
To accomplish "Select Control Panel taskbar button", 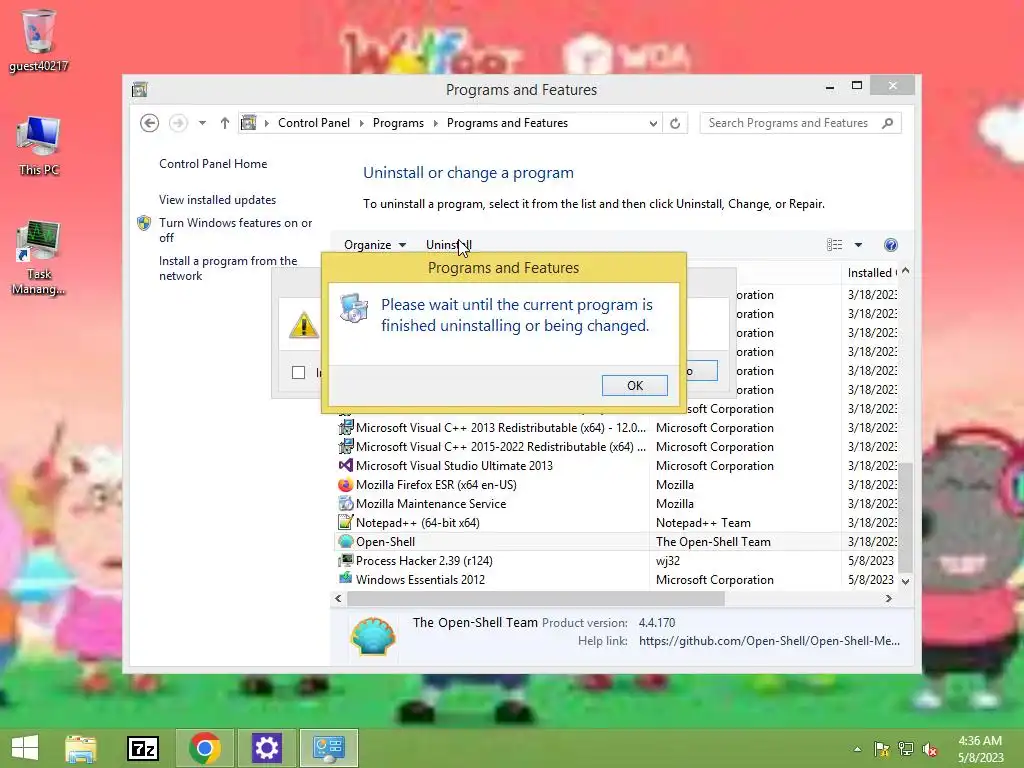I will tap(328, 748).
